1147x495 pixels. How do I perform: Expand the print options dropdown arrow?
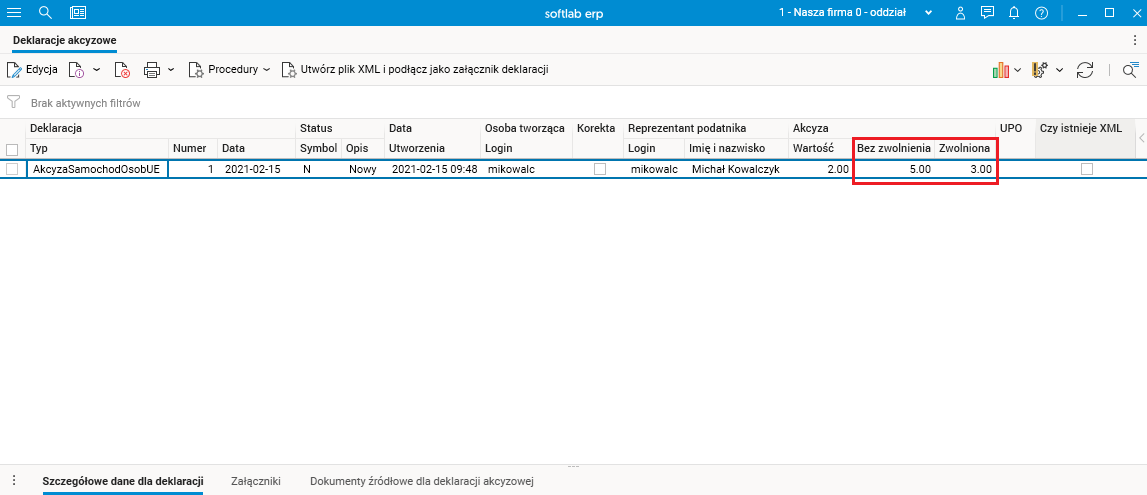pyautogui.click(x=171, y=70)
